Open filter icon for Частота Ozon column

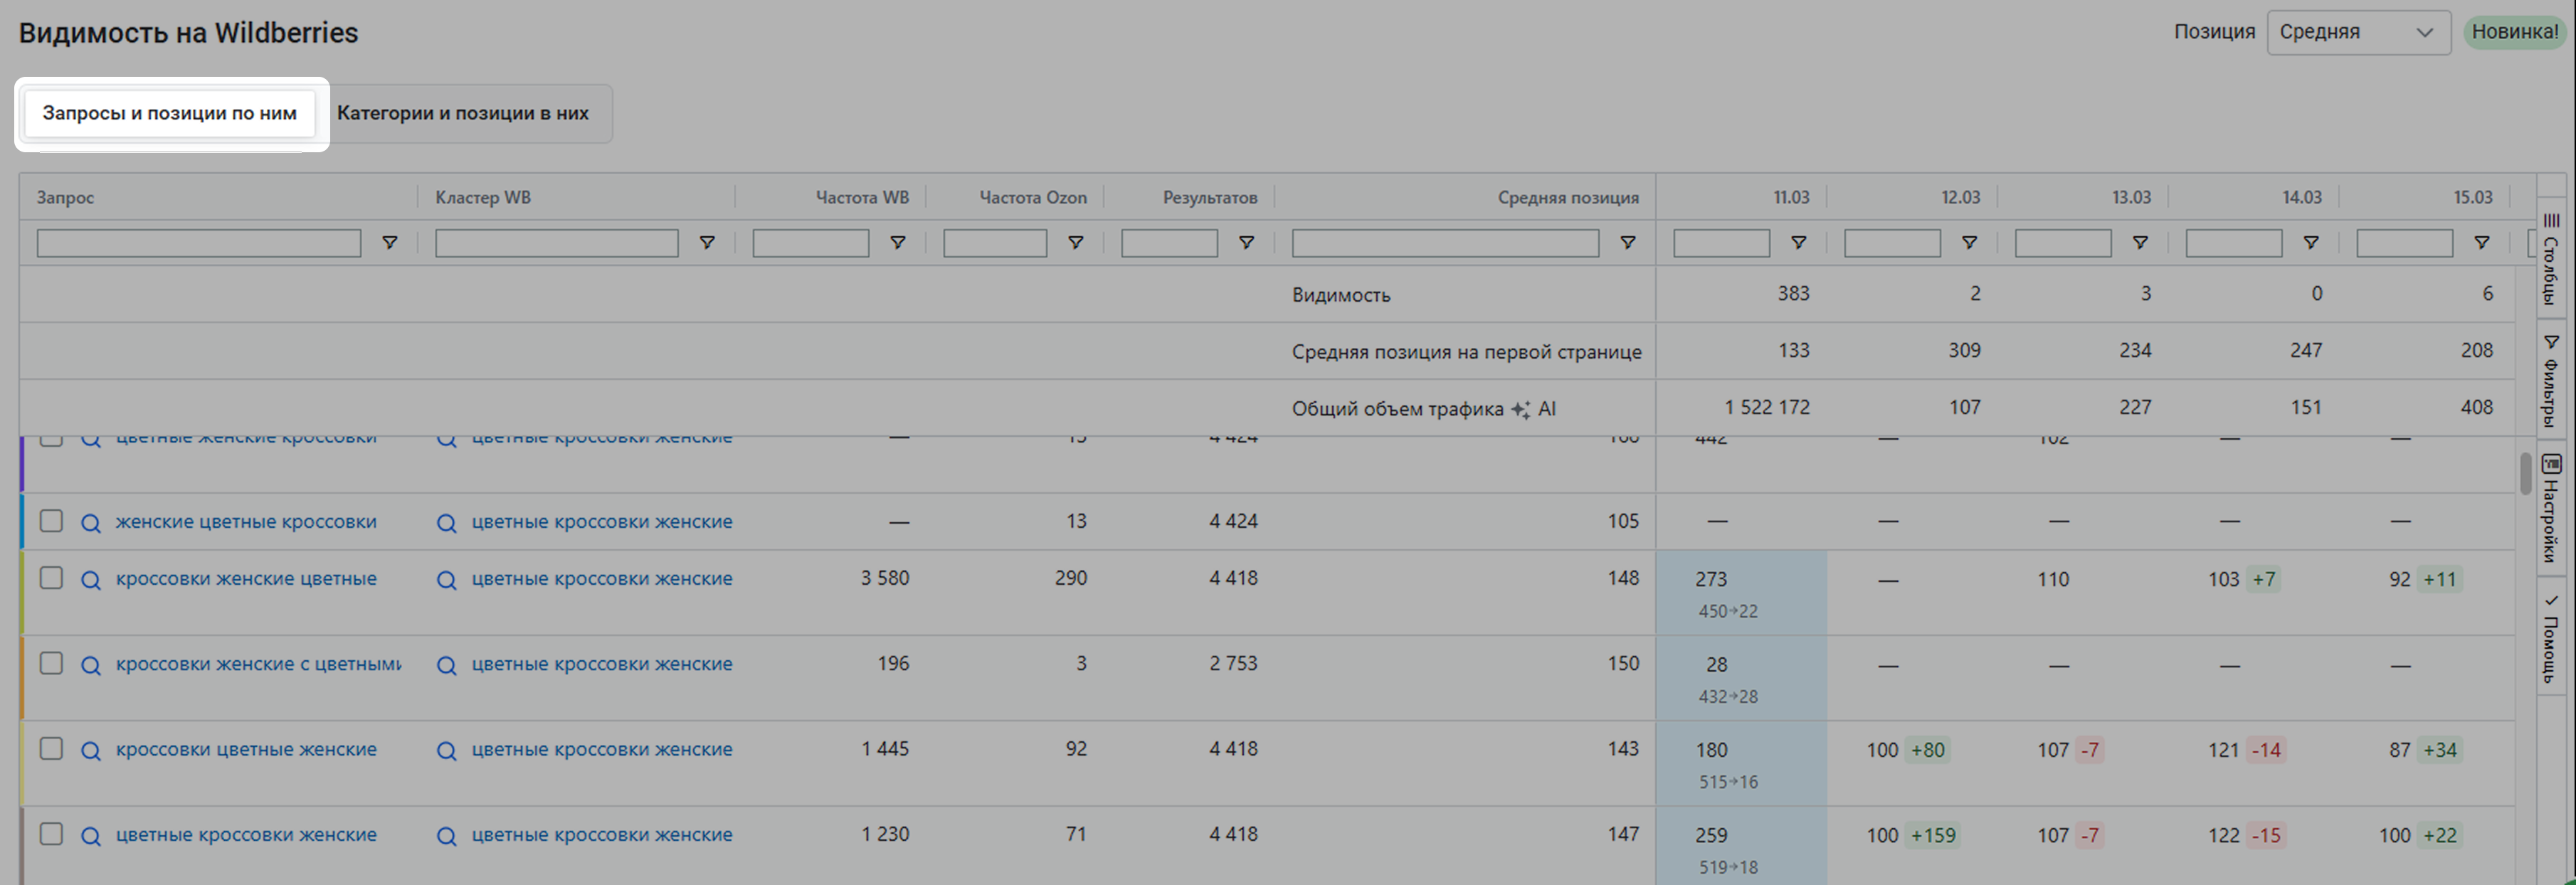point(1076,243)
